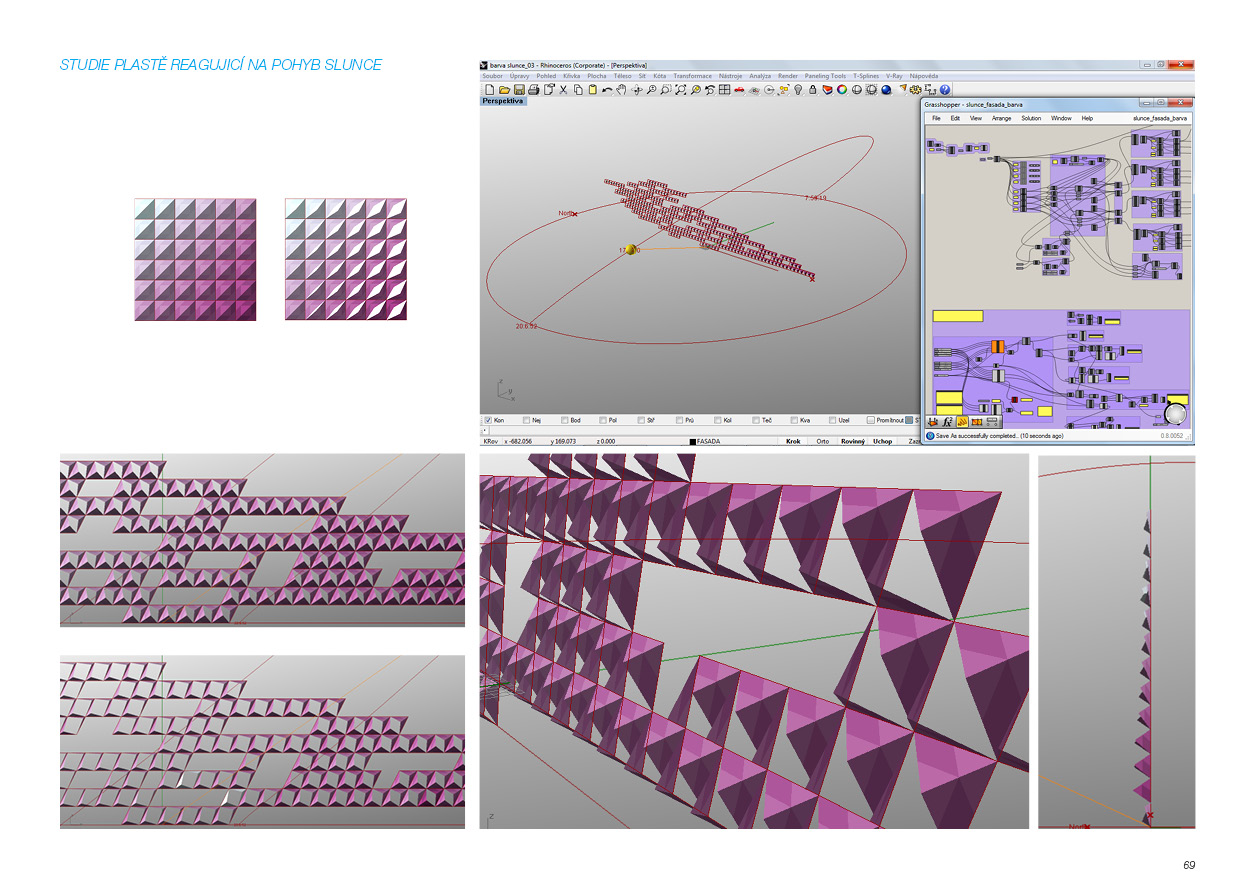Toggle Krok snap in status bar

[793, 441]
